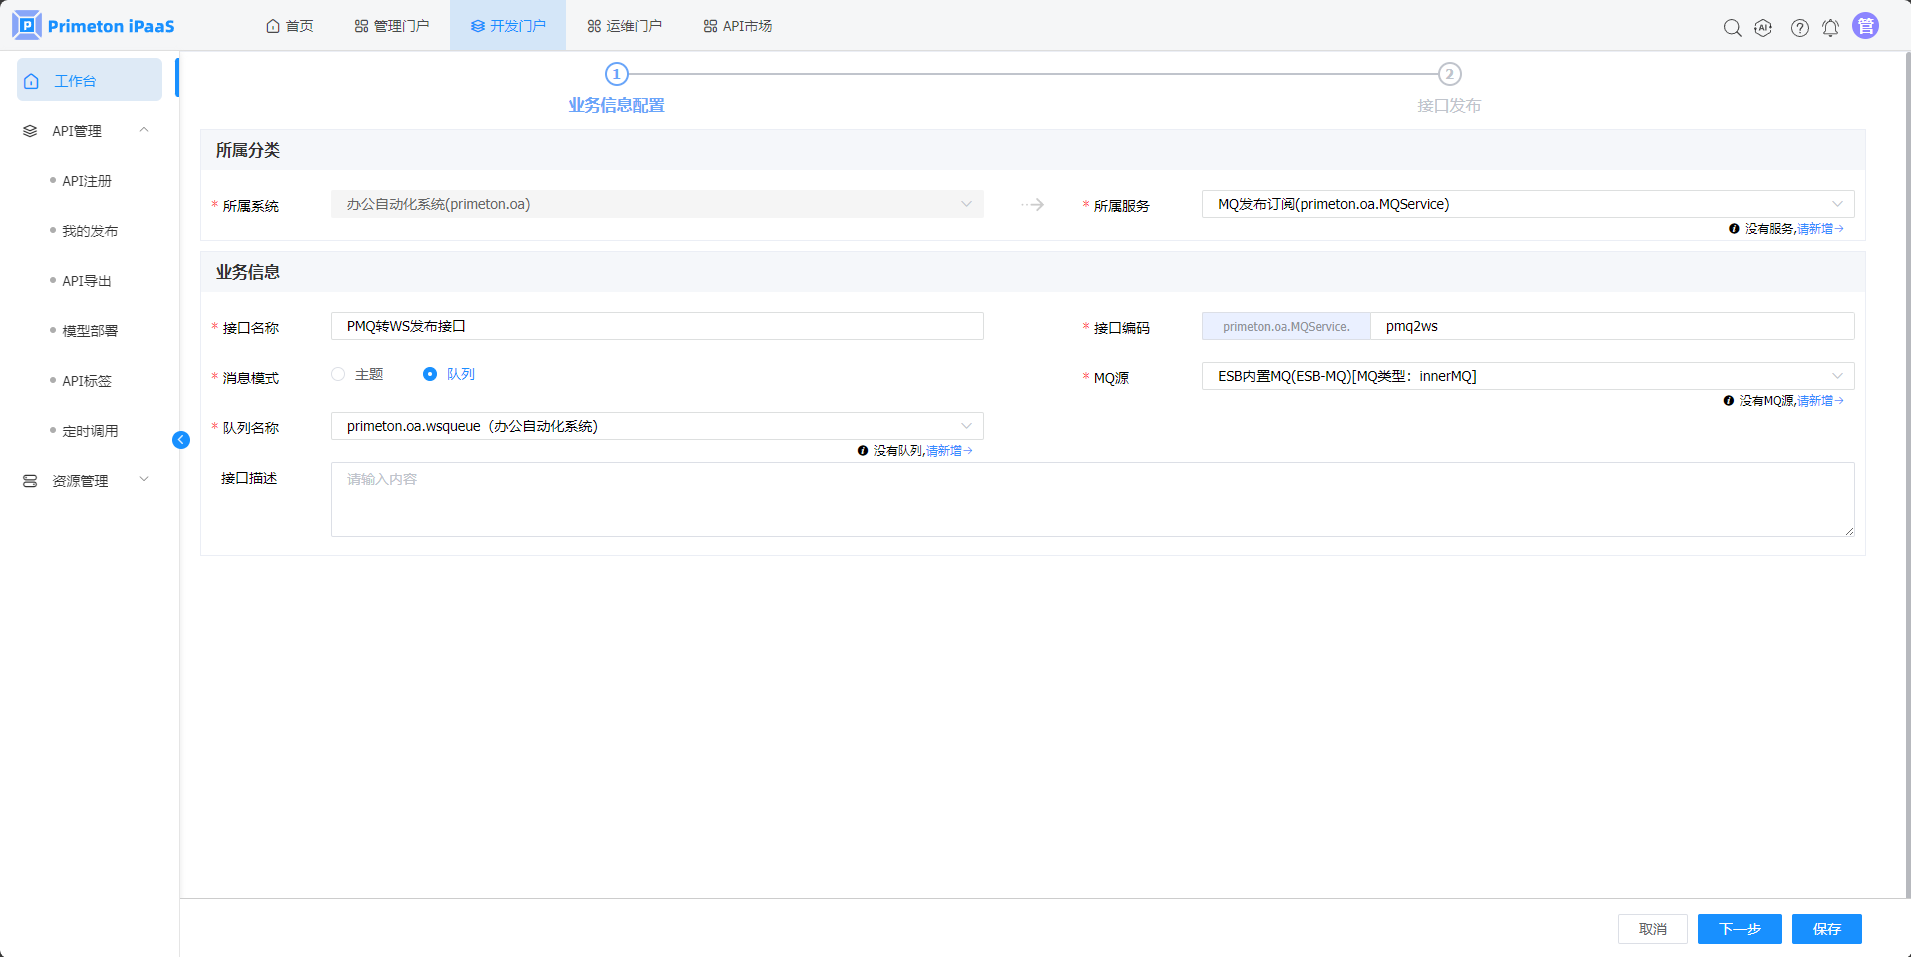Switch to the 运维门户 tab

pos(624,26)
